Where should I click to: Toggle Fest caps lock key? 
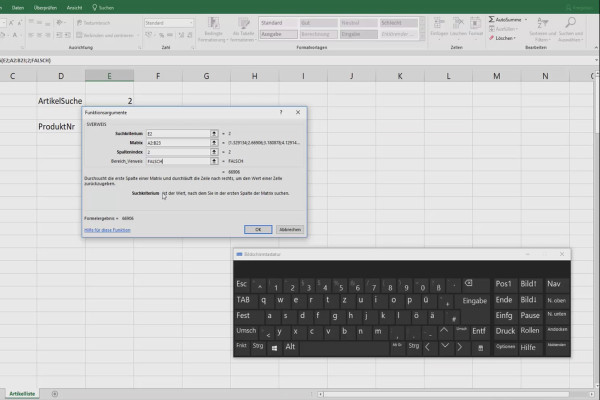coord(248,315)
